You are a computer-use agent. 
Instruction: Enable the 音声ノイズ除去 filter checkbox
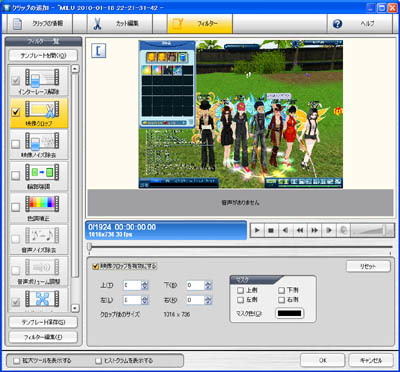pyautogui.click(x=16, y=238)
